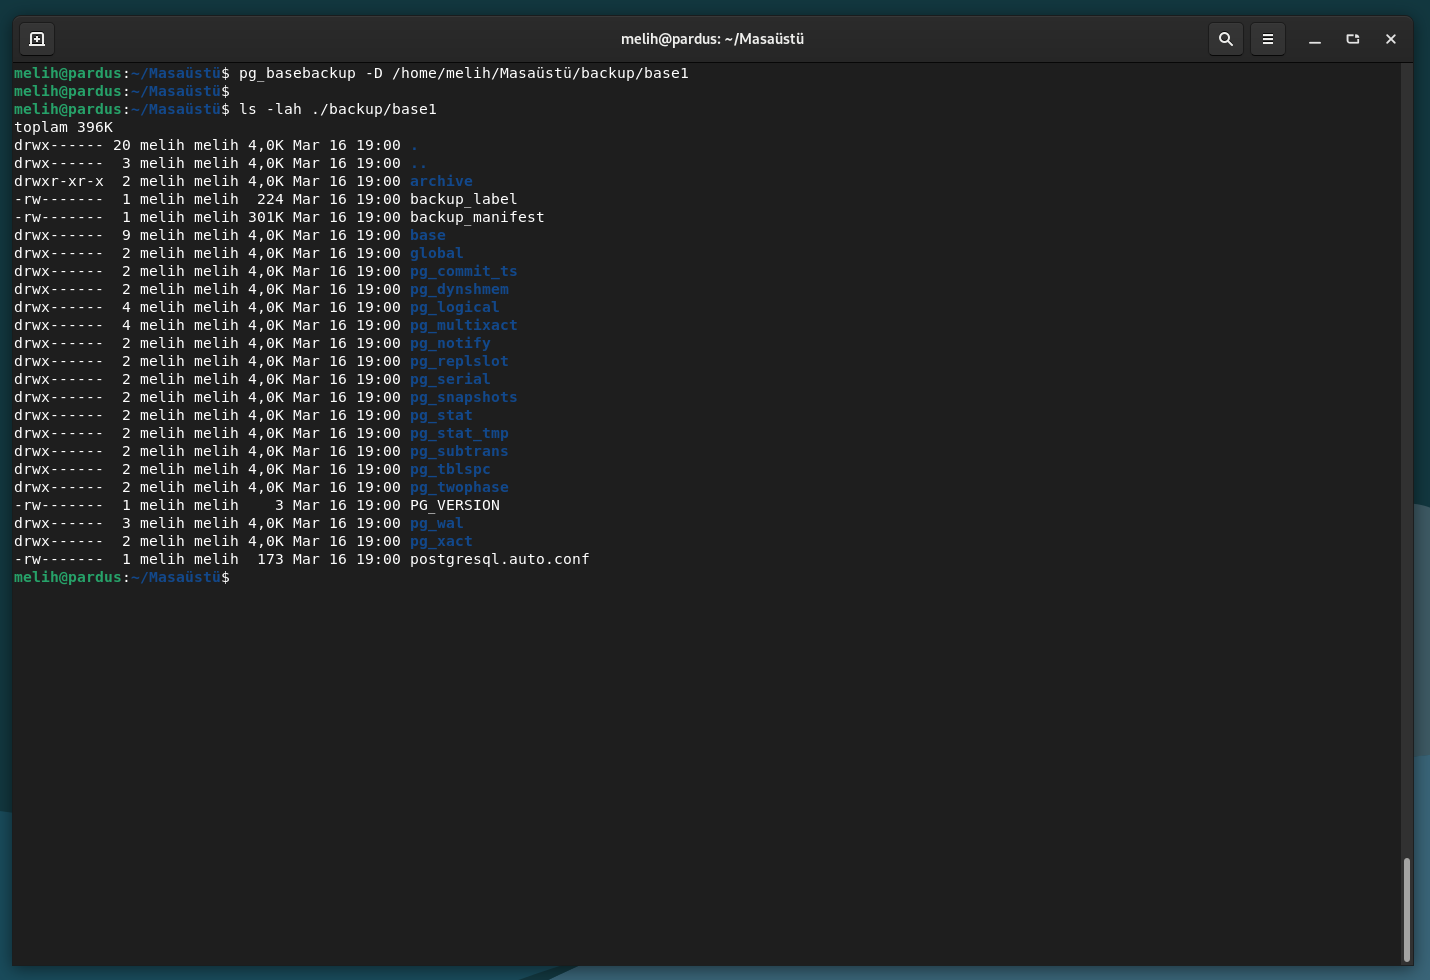Click the window title melih@pardus: ~/Masaüstü

coord(712,39)
